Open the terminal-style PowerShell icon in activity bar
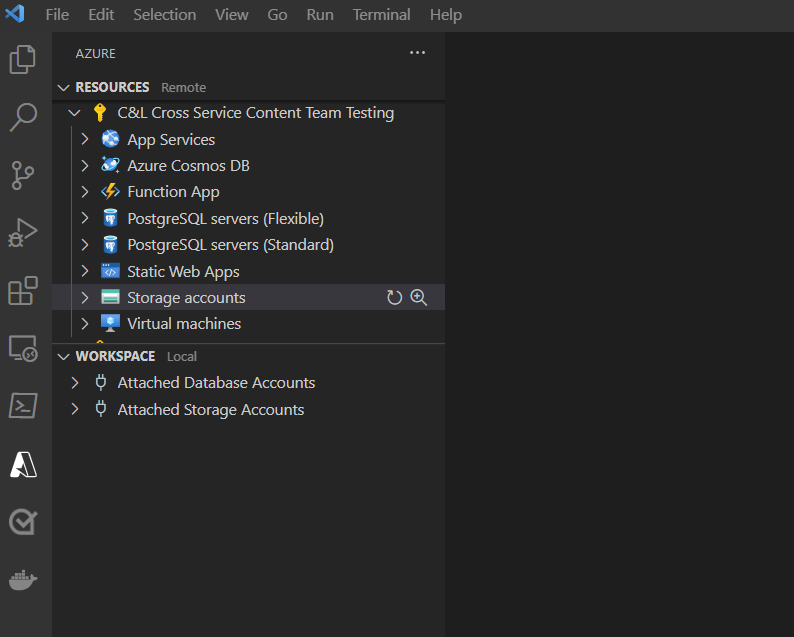 click(23, 406)
